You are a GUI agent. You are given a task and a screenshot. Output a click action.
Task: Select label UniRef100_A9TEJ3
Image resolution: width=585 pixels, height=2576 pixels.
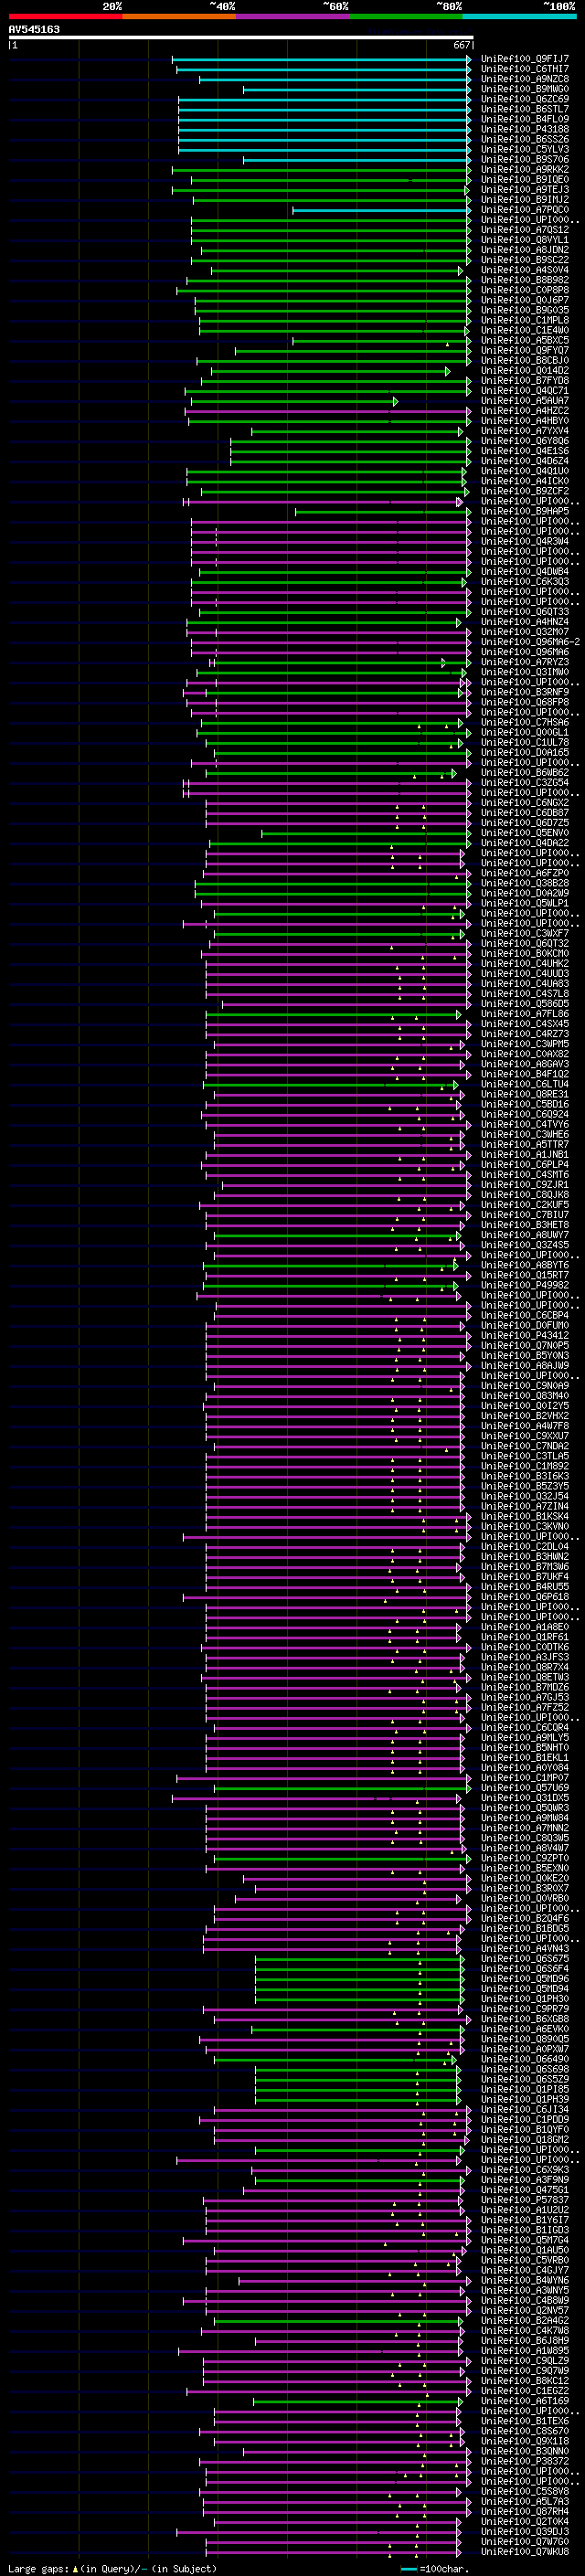coord(525,190)
